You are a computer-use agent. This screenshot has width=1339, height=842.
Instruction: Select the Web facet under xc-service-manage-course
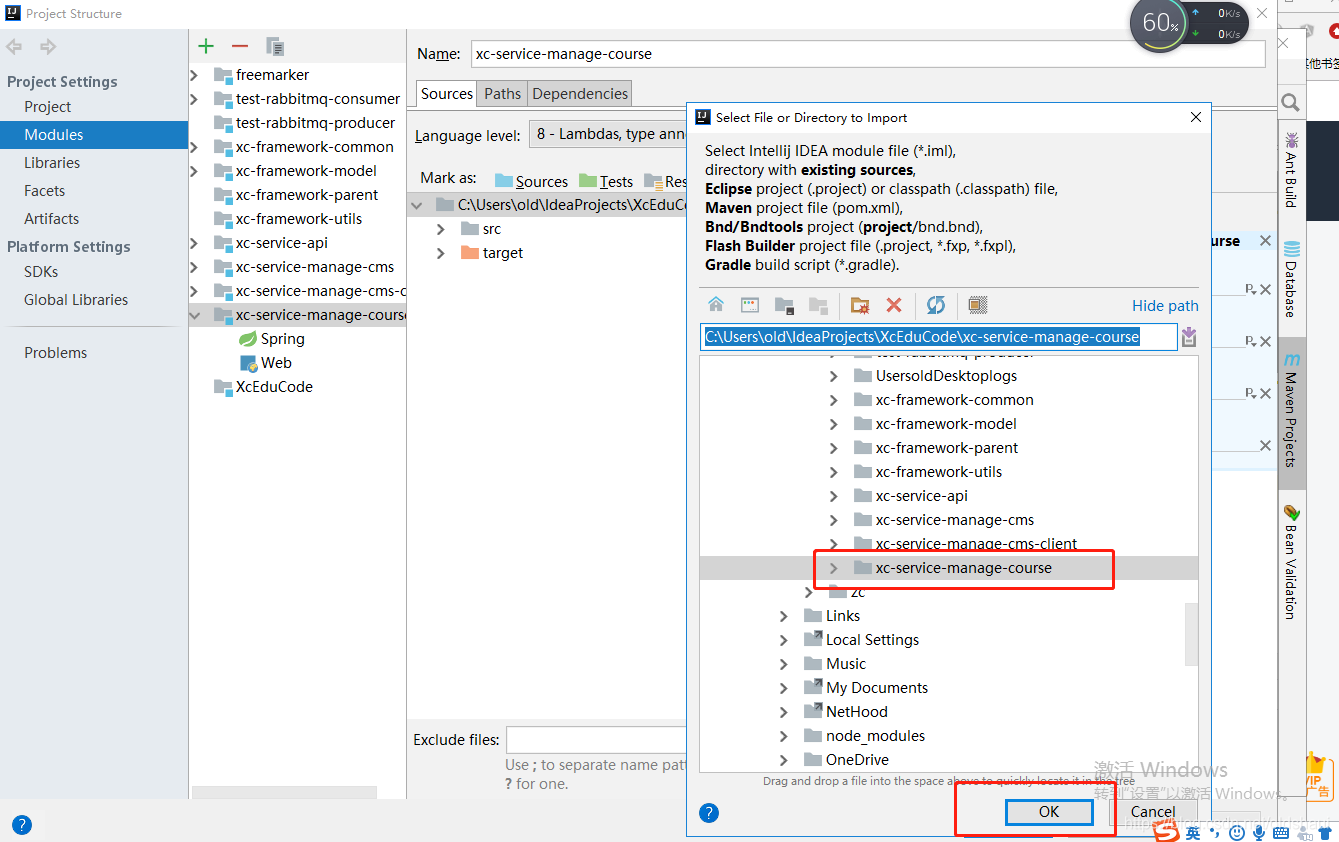(266, 363)
